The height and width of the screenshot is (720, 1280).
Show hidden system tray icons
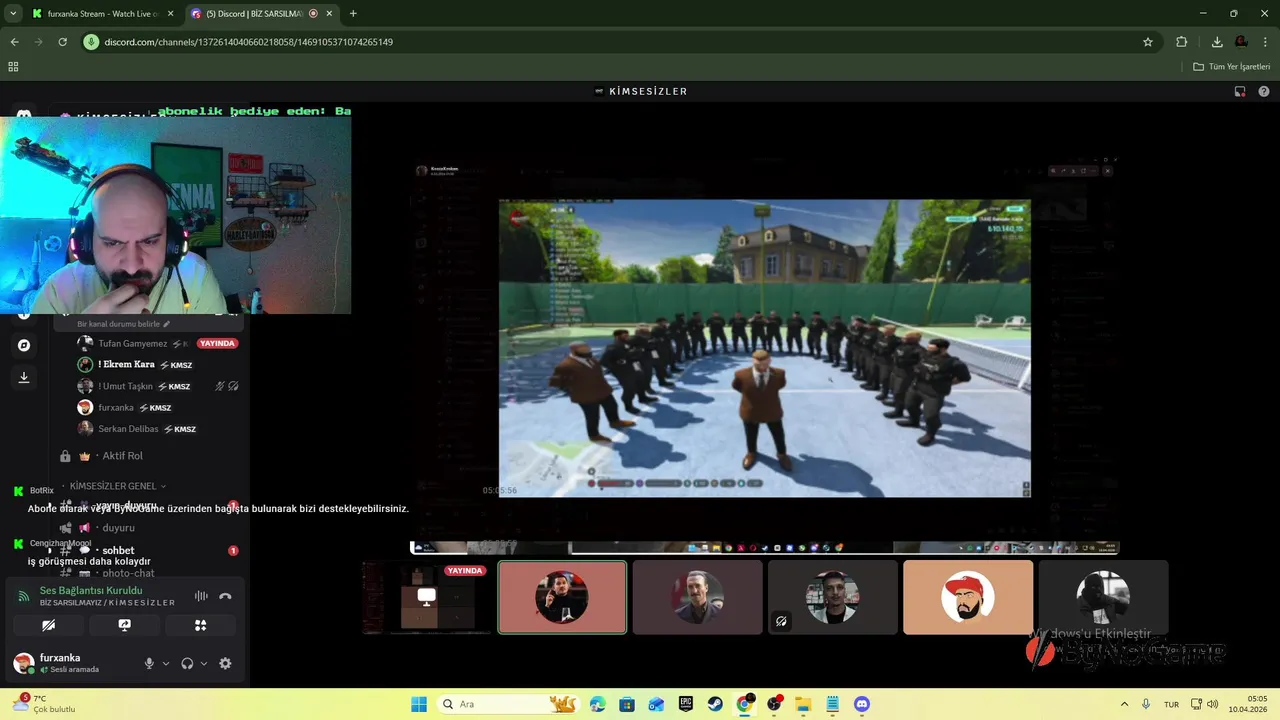[x=1124, y=704]
